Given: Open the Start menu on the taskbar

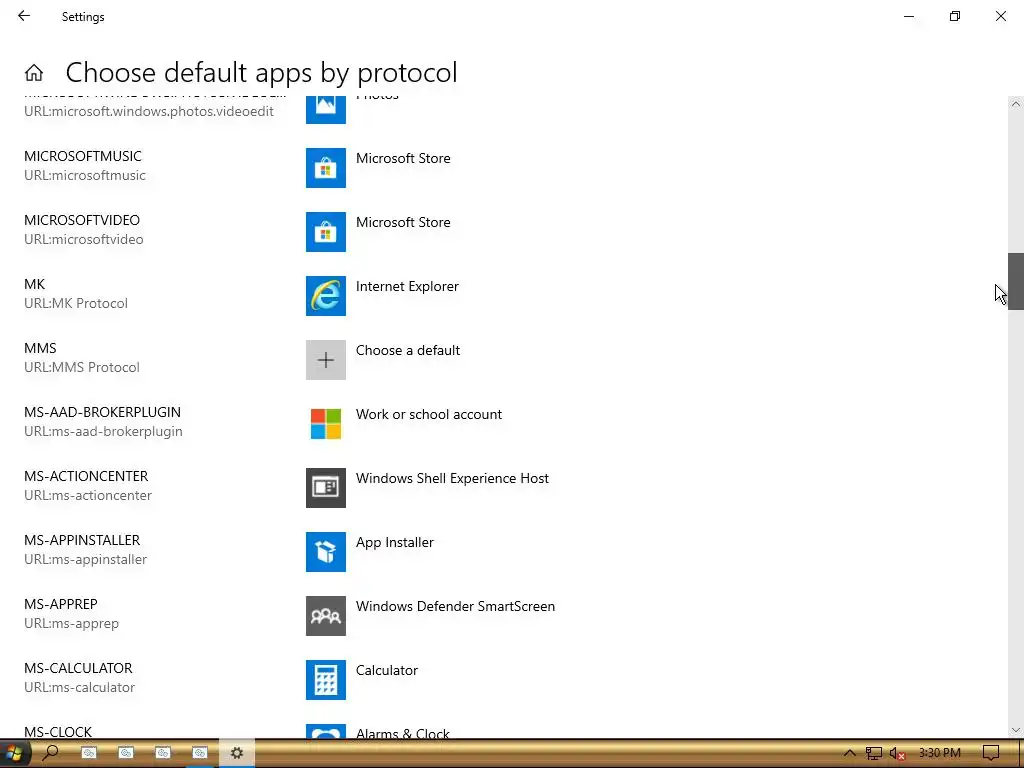Looking at the screenshot, I should tap(14, 753).
